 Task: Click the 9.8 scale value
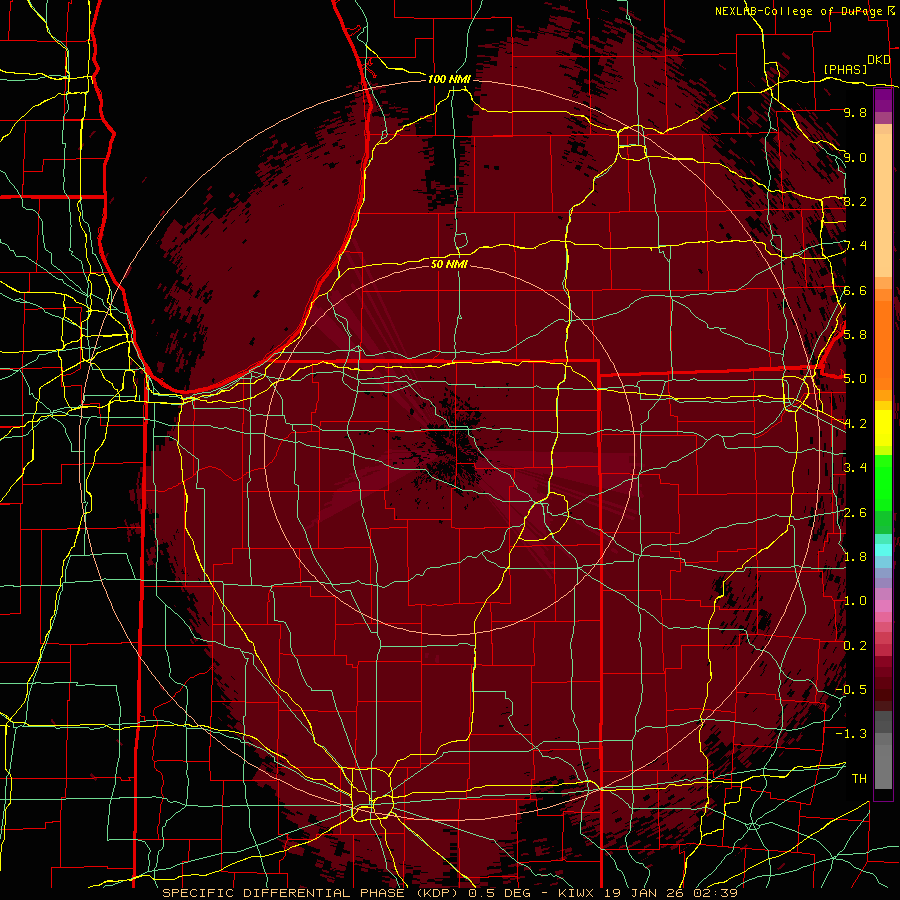(855, 112)
